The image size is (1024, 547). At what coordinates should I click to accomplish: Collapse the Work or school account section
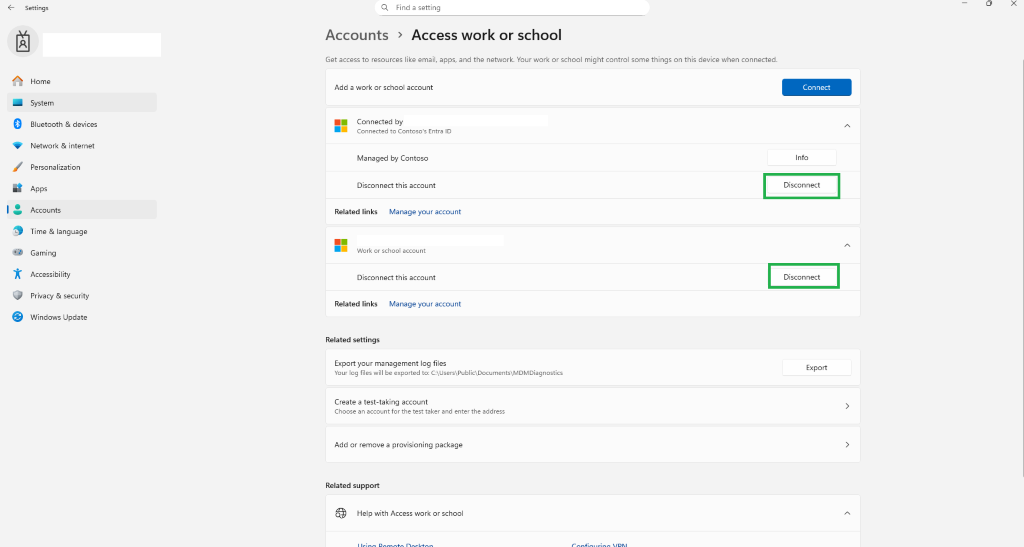[x=847, y=245]
